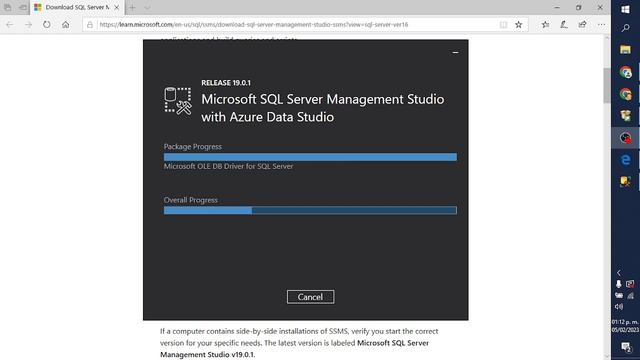Add this page to favorites star
Viewport: 640px width, 360px height.
pyautogui.click(x=518, y=25)
